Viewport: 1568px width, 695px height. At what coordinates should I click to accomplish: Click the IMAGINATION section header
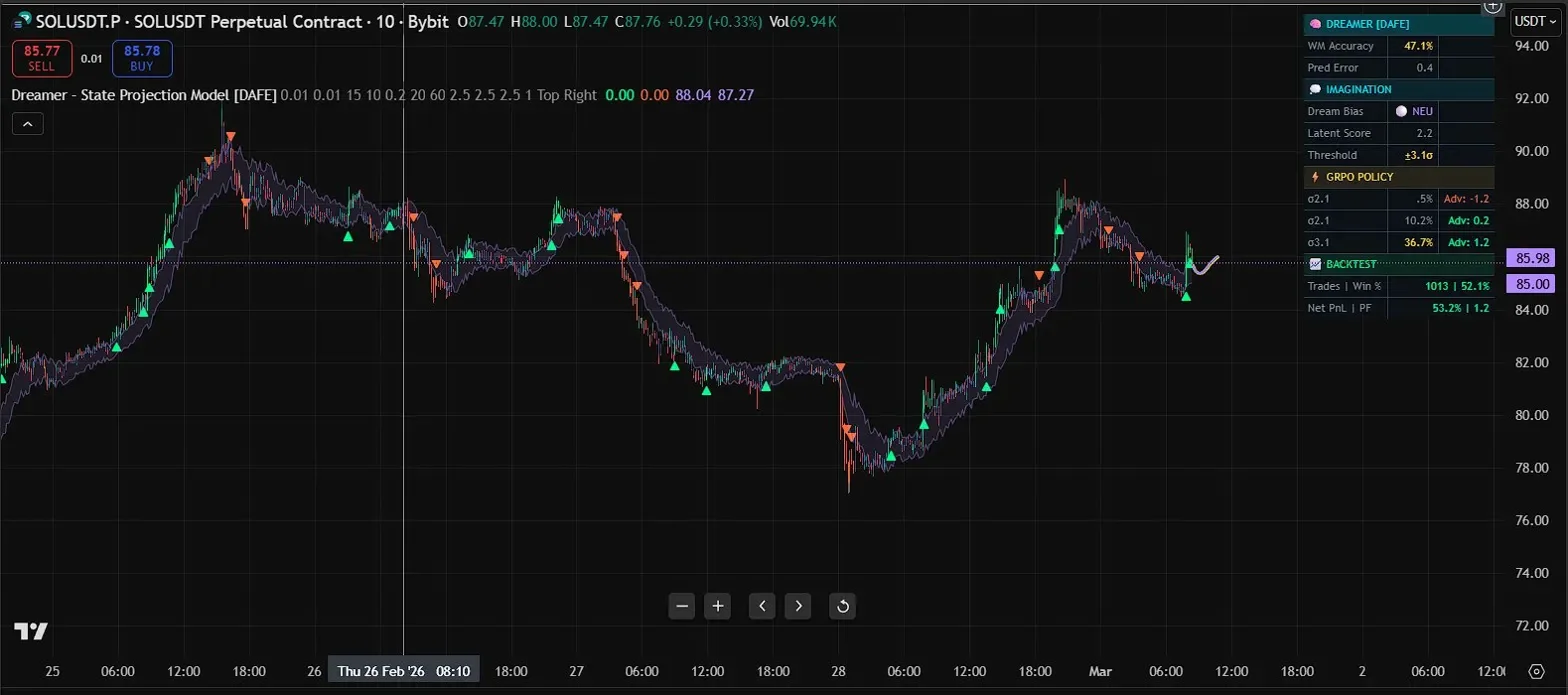coord(1399,89)
